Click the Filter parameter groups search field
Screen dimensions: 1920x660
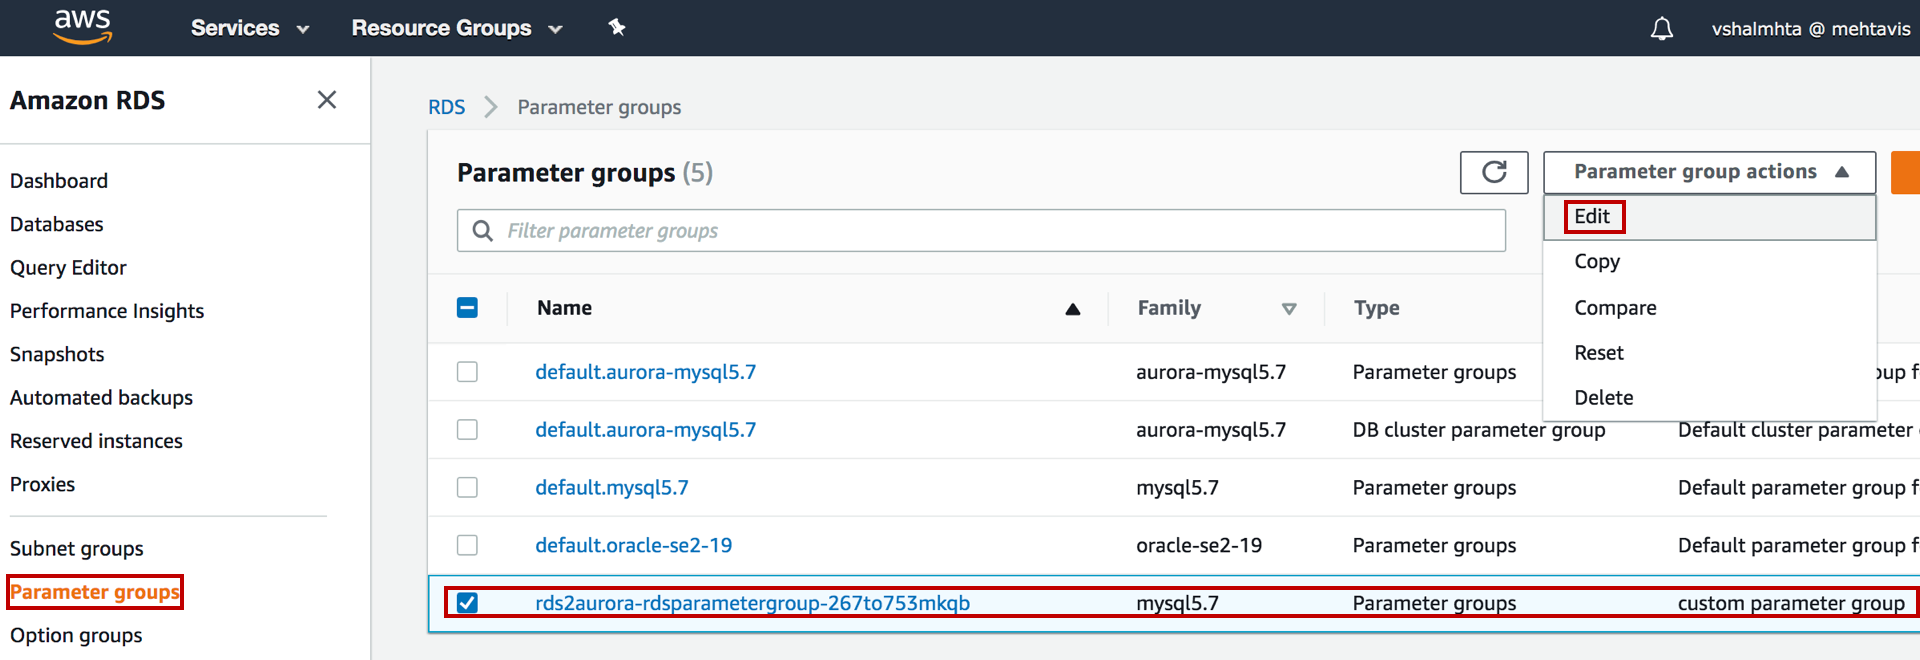tap(981, 231)
